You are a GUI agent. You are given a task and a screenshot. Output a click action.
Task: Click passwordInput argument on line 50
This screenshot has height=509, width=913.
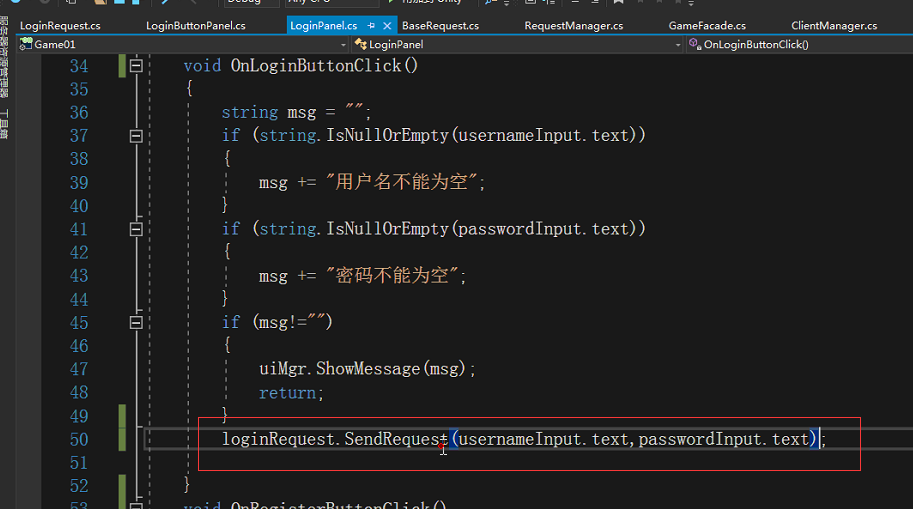coord(700,439)
